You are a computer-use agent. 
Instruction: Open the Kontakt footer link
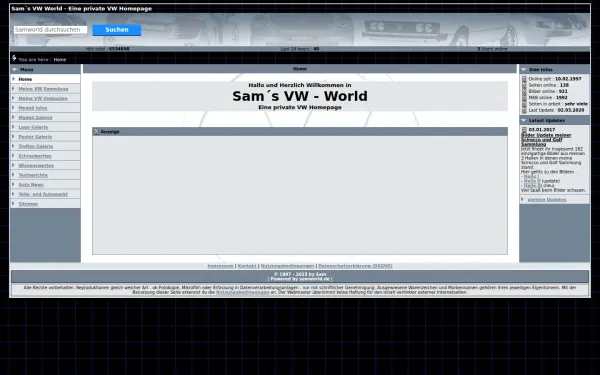(x=247, y=266)
